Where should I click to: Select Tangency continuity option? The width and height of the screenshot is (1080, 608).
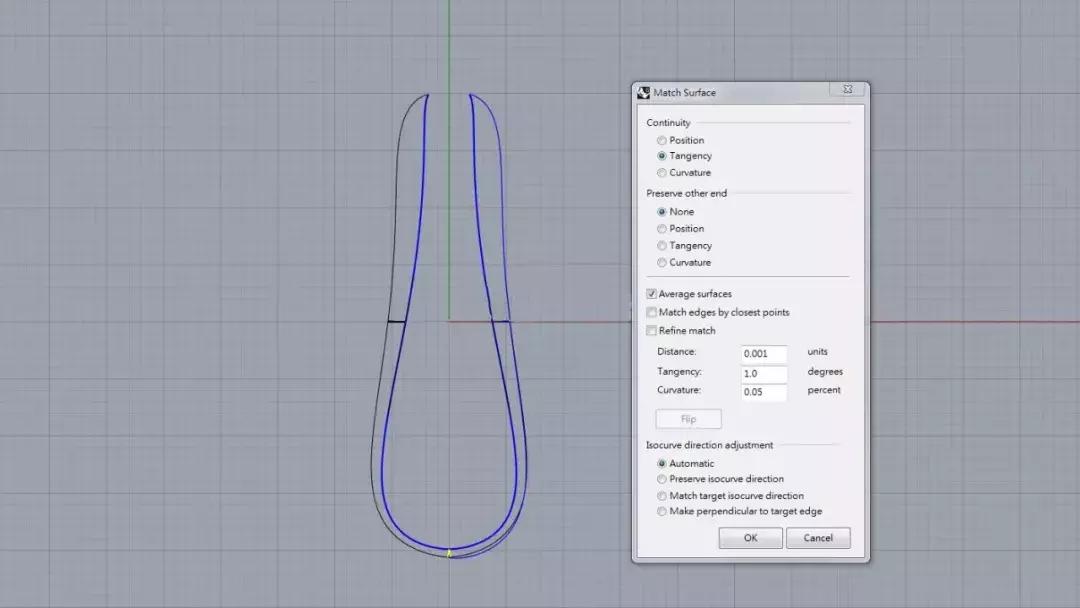(662, 156)
